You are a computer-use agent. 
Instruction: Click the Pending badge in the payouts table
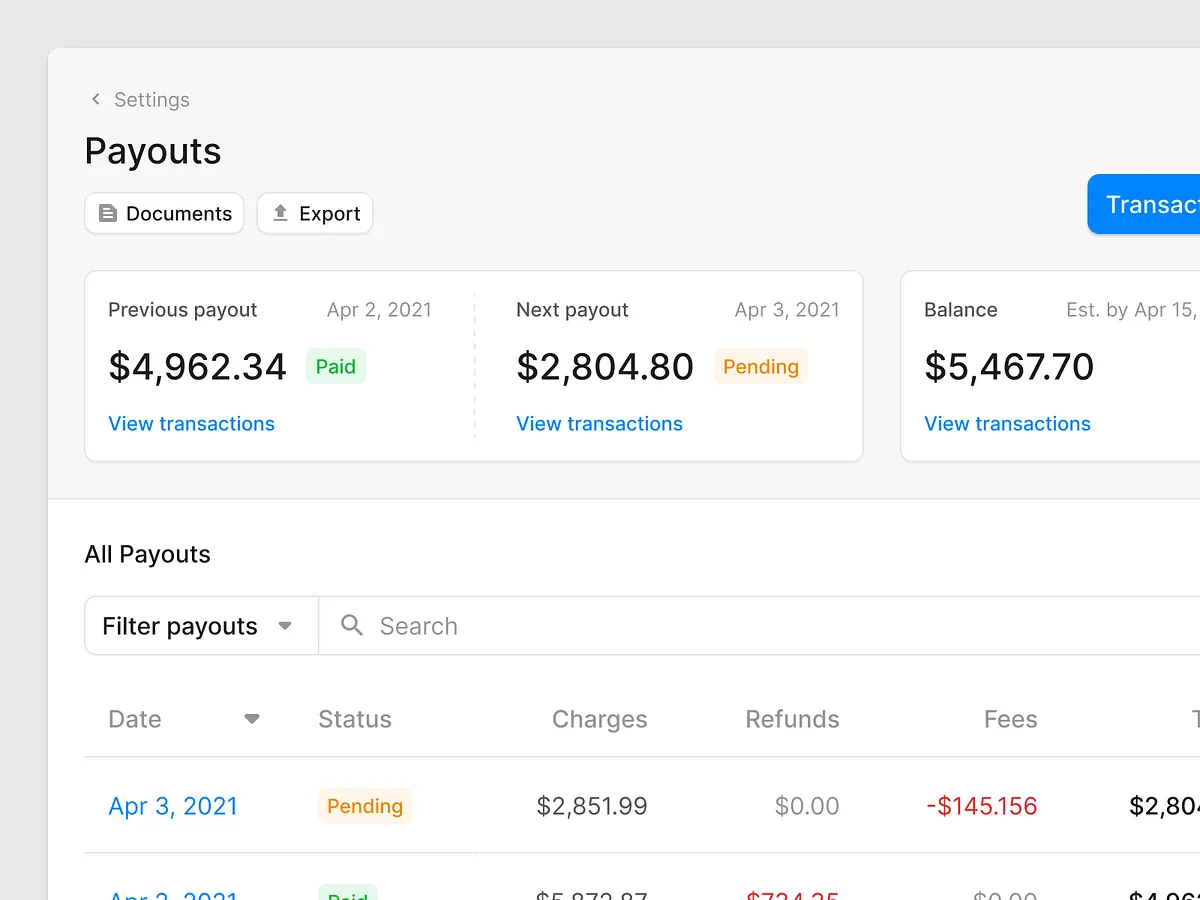click(364, 806)
